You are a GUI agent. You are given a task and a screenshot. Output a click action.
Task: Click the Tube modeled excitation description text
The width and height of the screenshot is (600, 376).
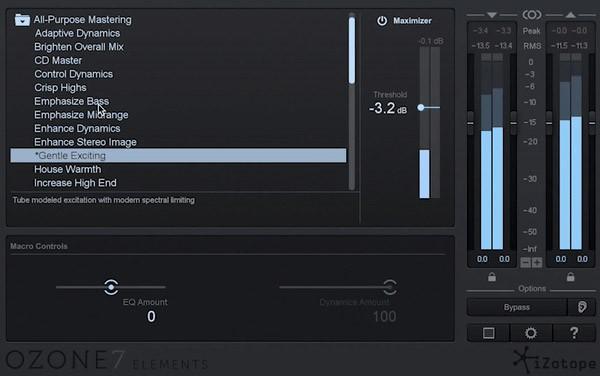coord(104,200)
